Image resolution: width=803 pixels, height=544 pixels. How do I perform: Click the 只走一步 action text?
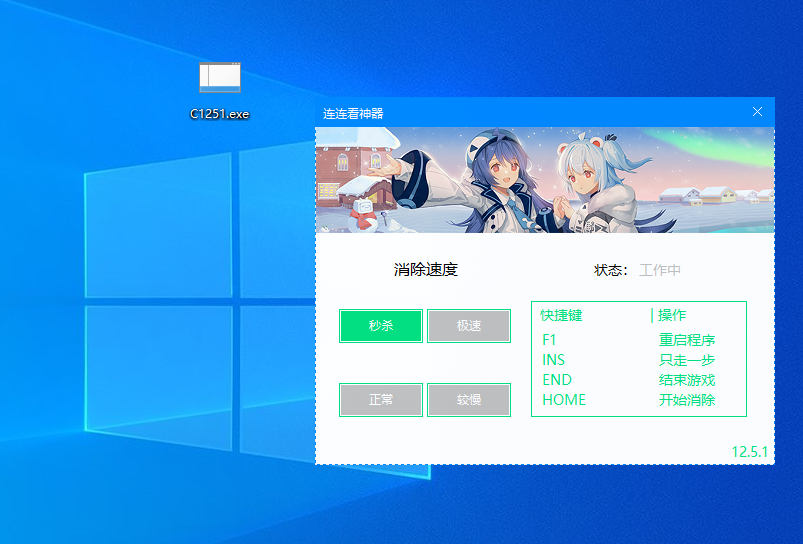(687, 360)
